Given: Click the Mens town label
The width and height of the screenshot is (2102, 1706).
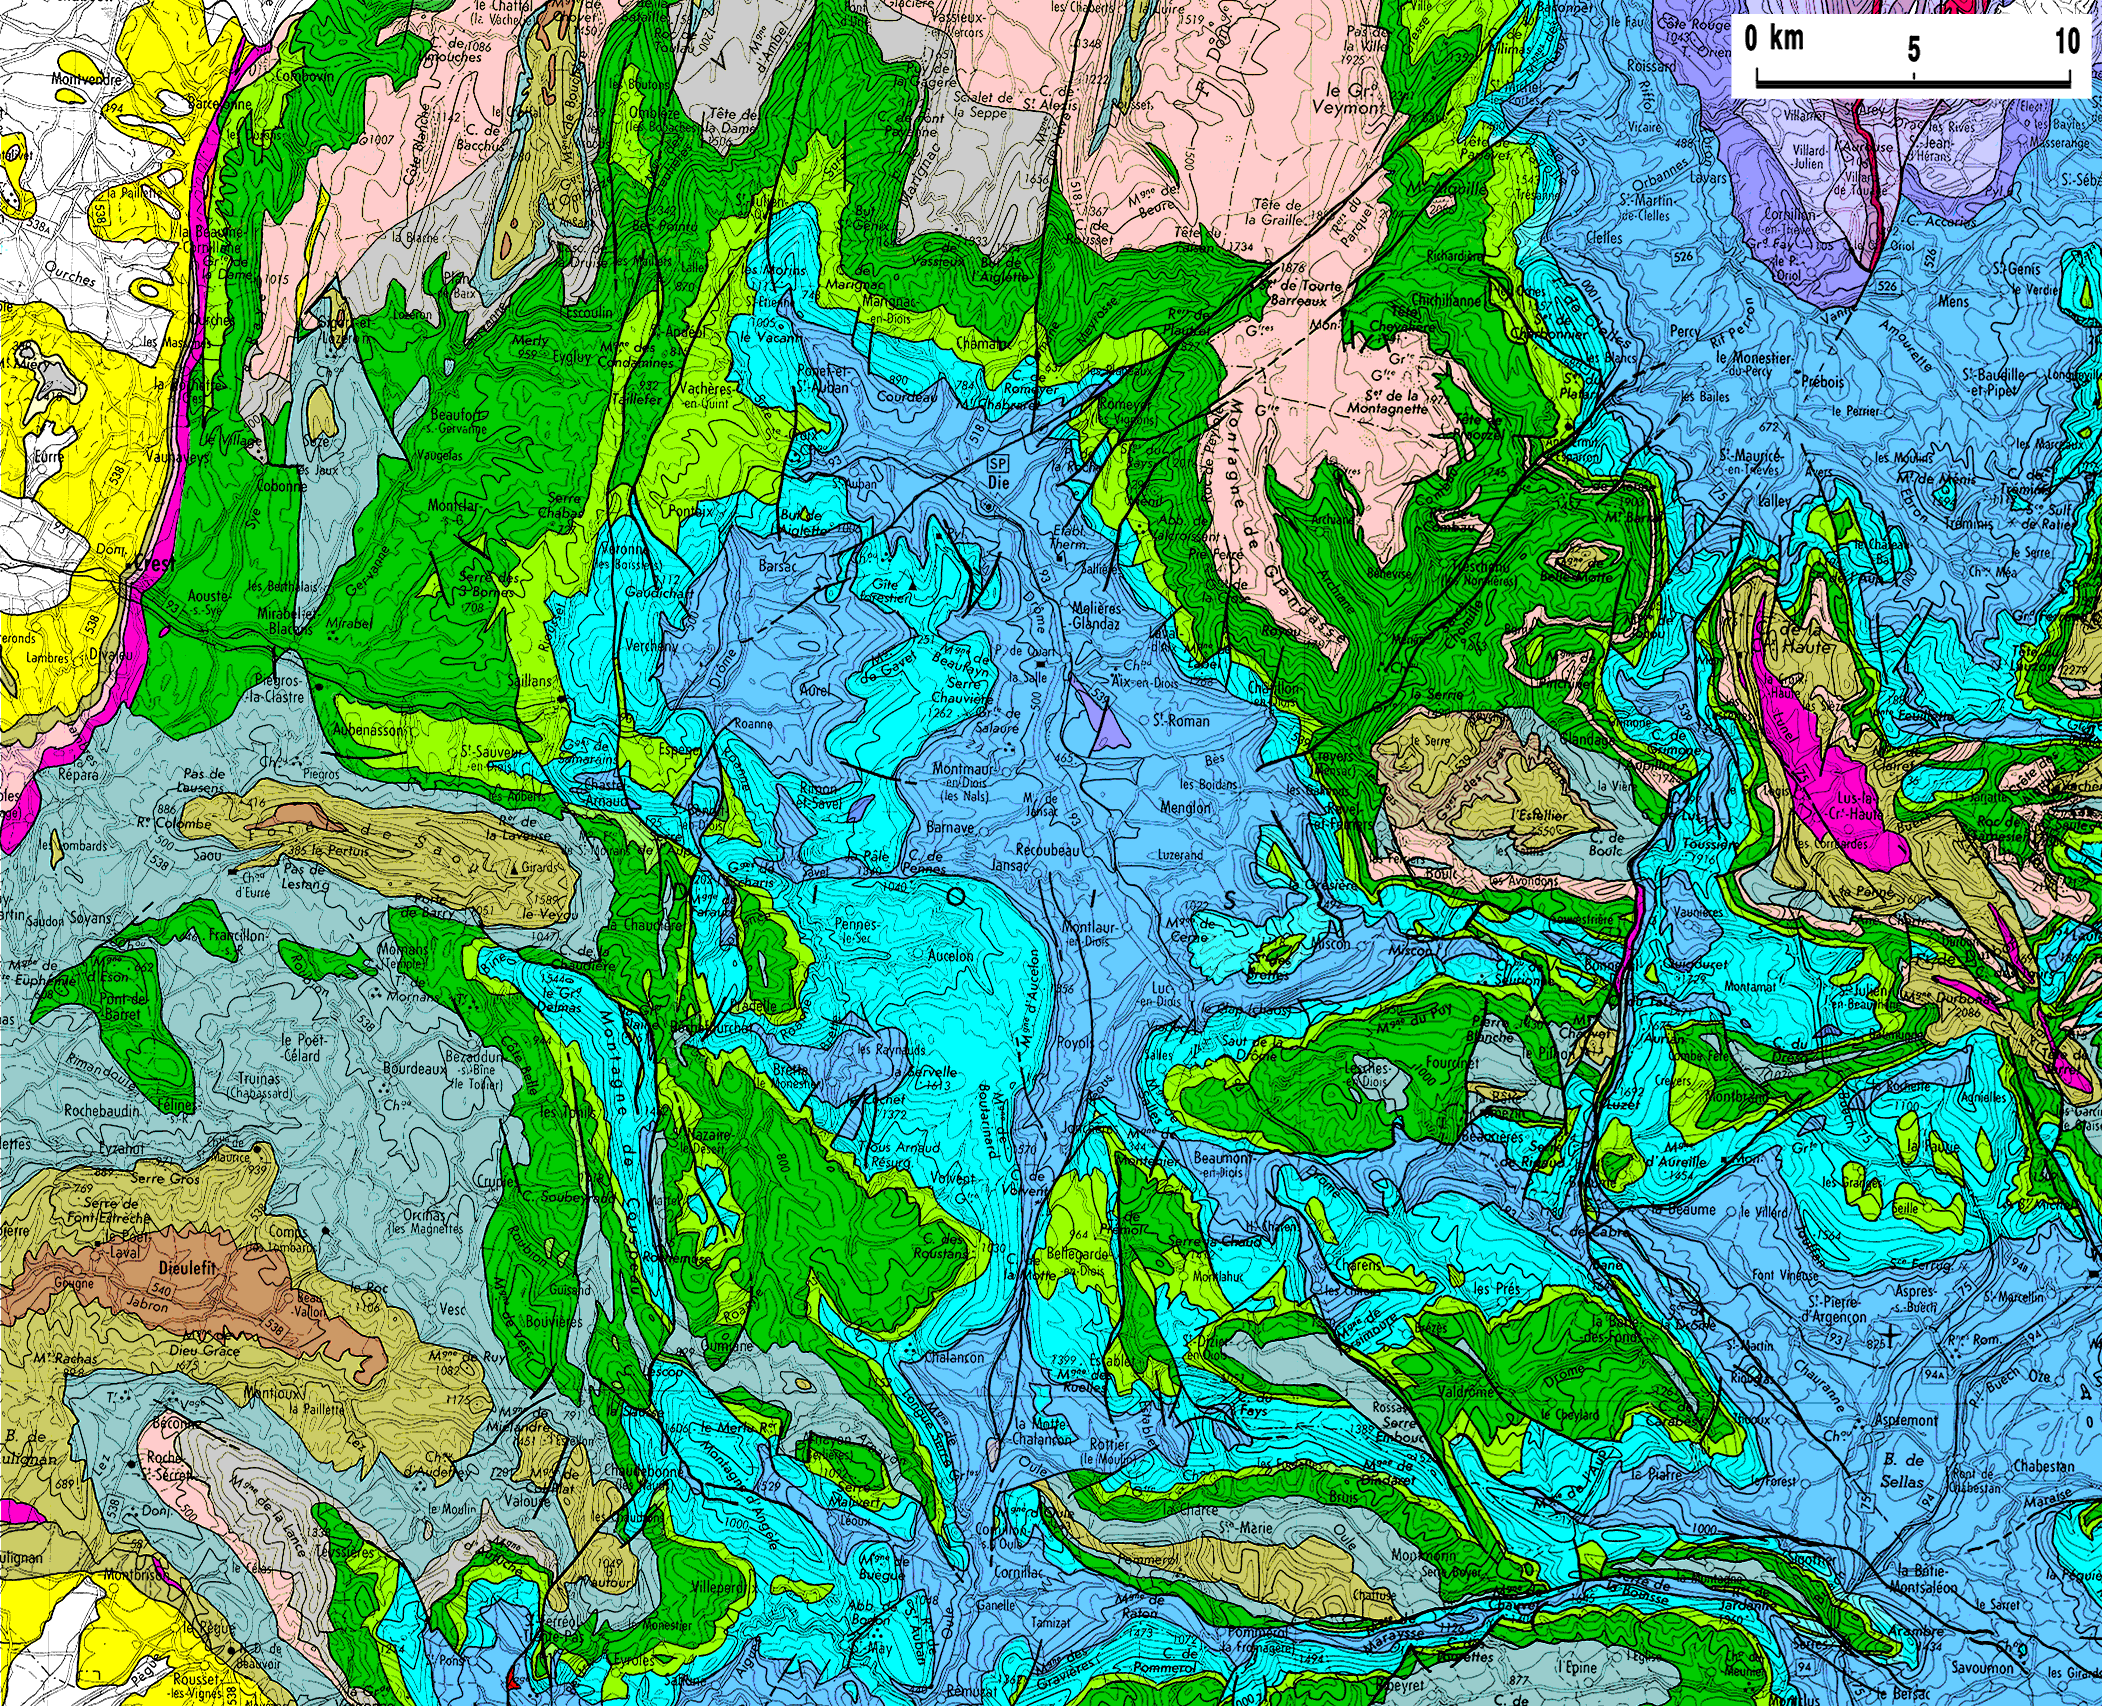Looking at the screenshot, I should [x=1953, y=301].
